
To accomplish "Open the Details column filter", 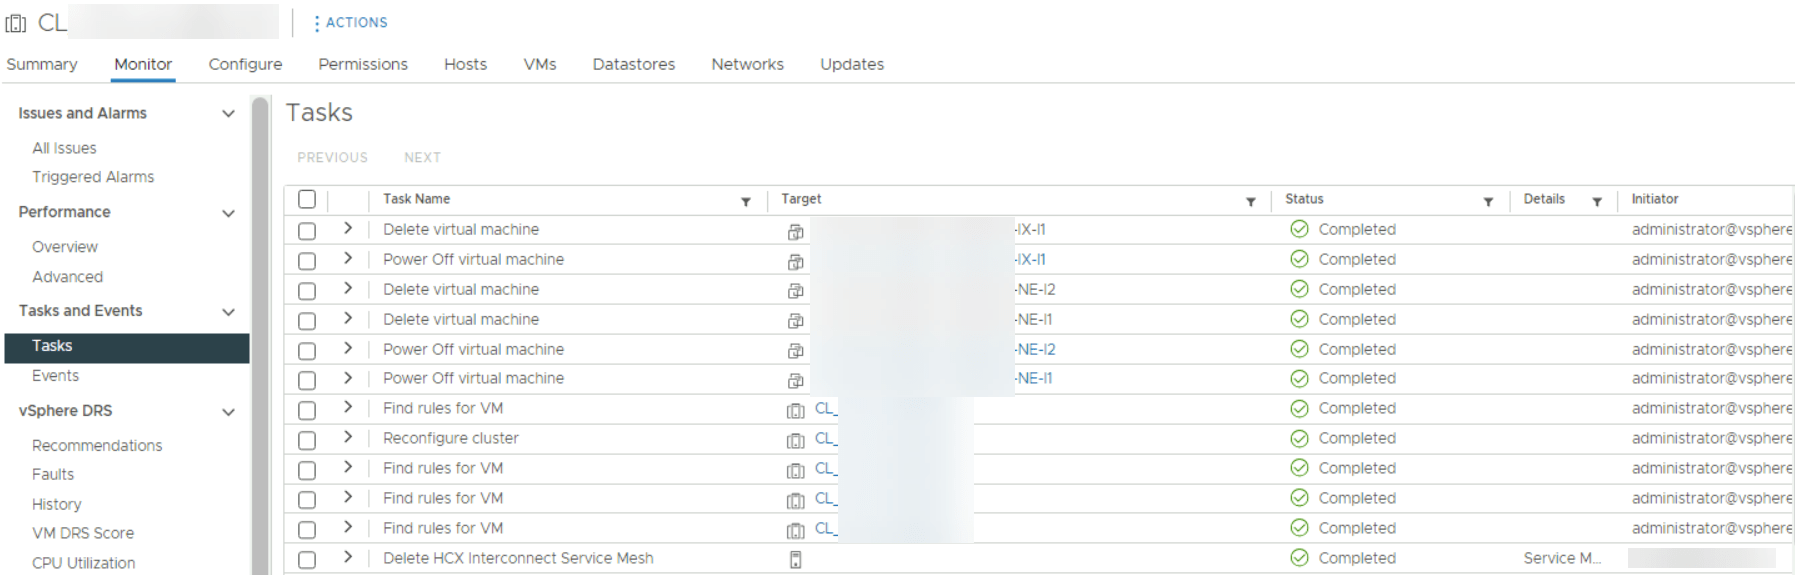I will pos(1597,202).
